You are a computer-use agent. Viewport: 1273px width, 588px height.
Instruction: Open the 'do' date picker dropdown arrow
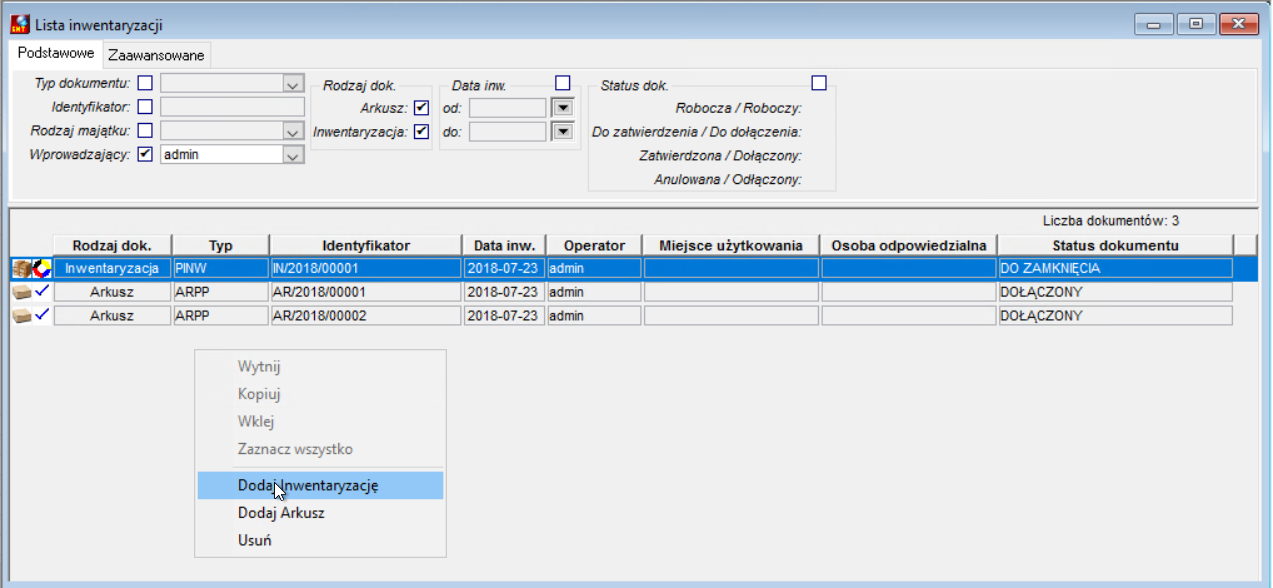[562, 131]
